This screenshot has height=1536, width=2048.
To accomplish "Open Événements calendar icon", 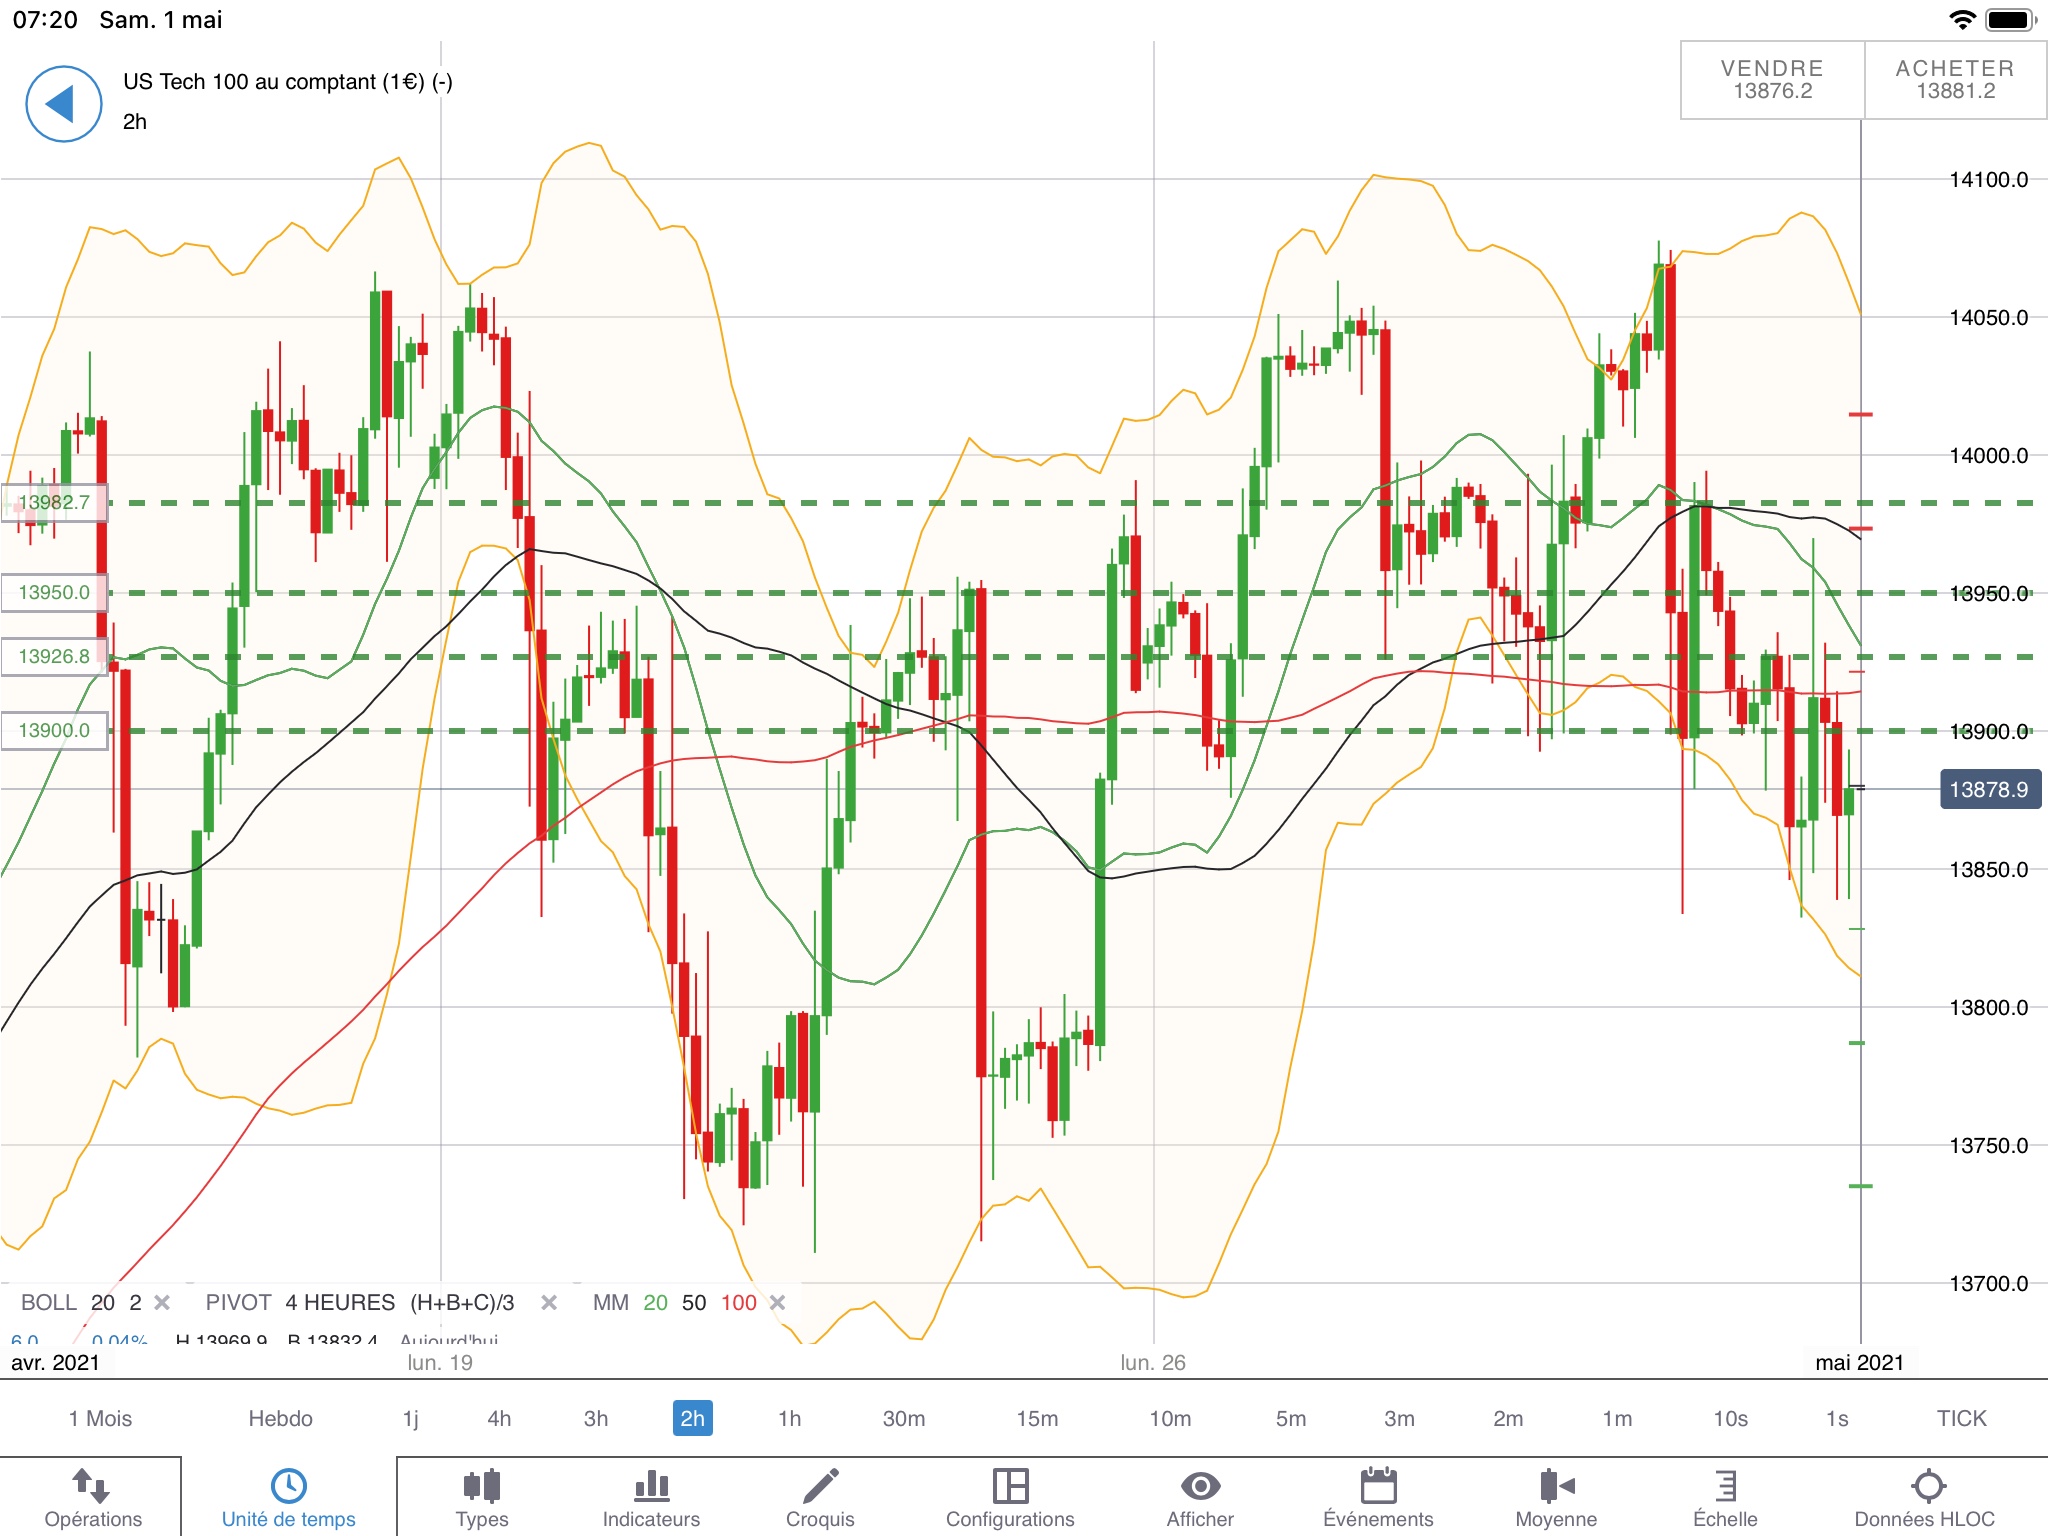I will pos(1378,1486).
